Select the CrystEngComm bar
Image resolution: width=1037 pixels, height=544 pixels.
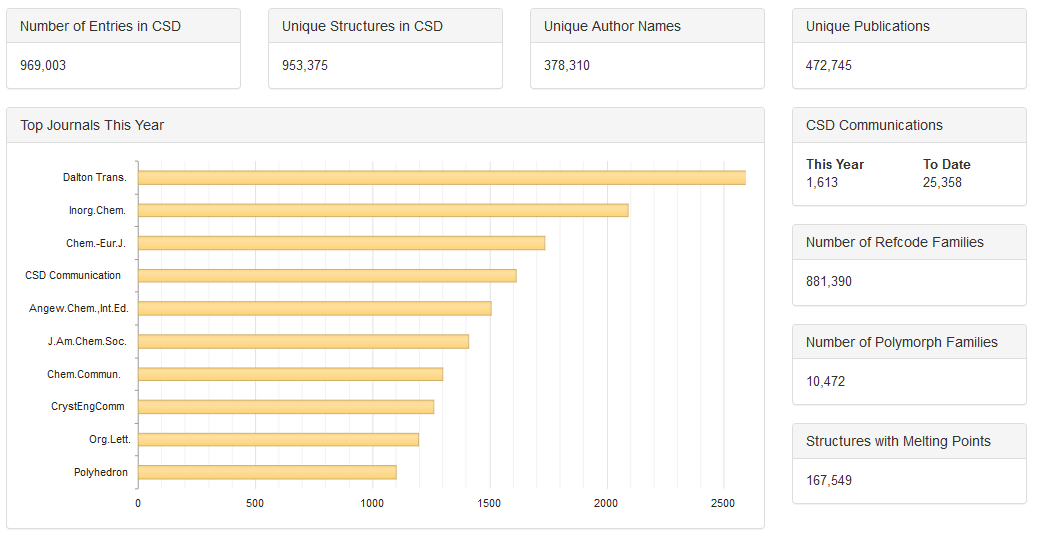[x=286, y=407]
